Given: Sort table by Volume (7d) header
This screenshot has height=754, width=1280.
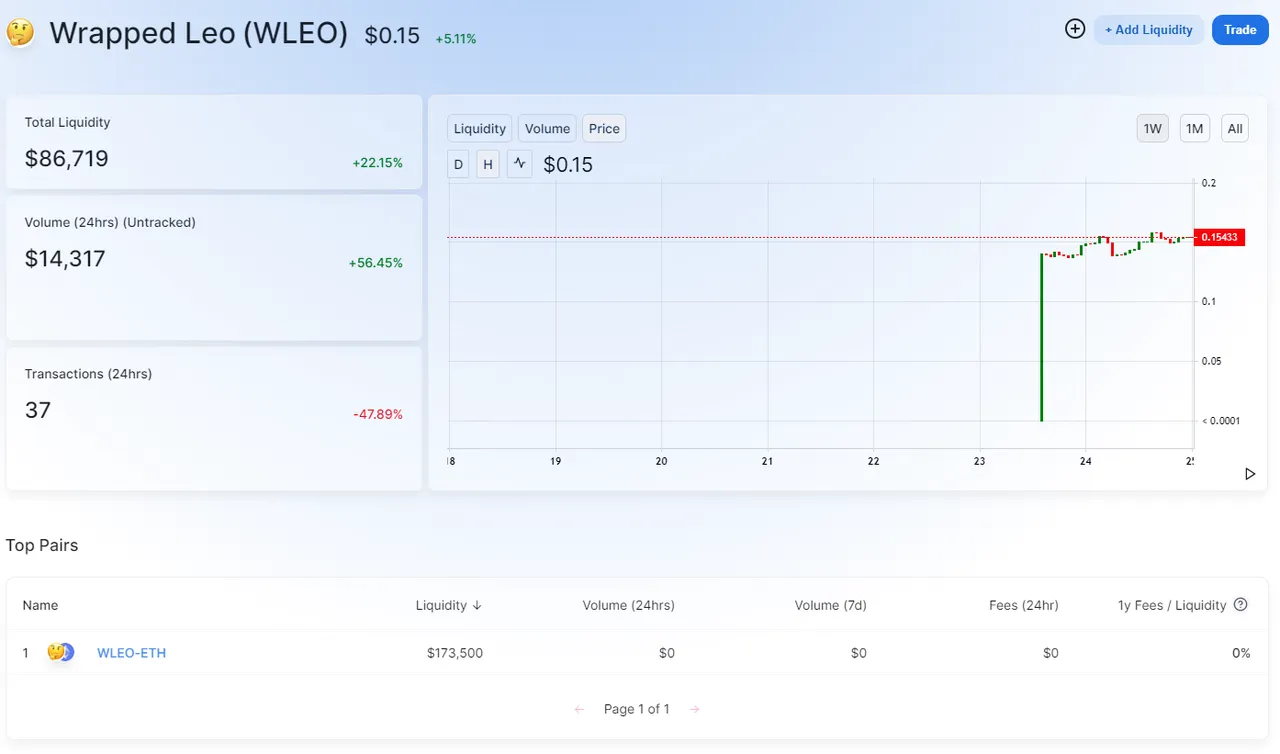Looking at the screenshot, I should (x=831, y=605).
